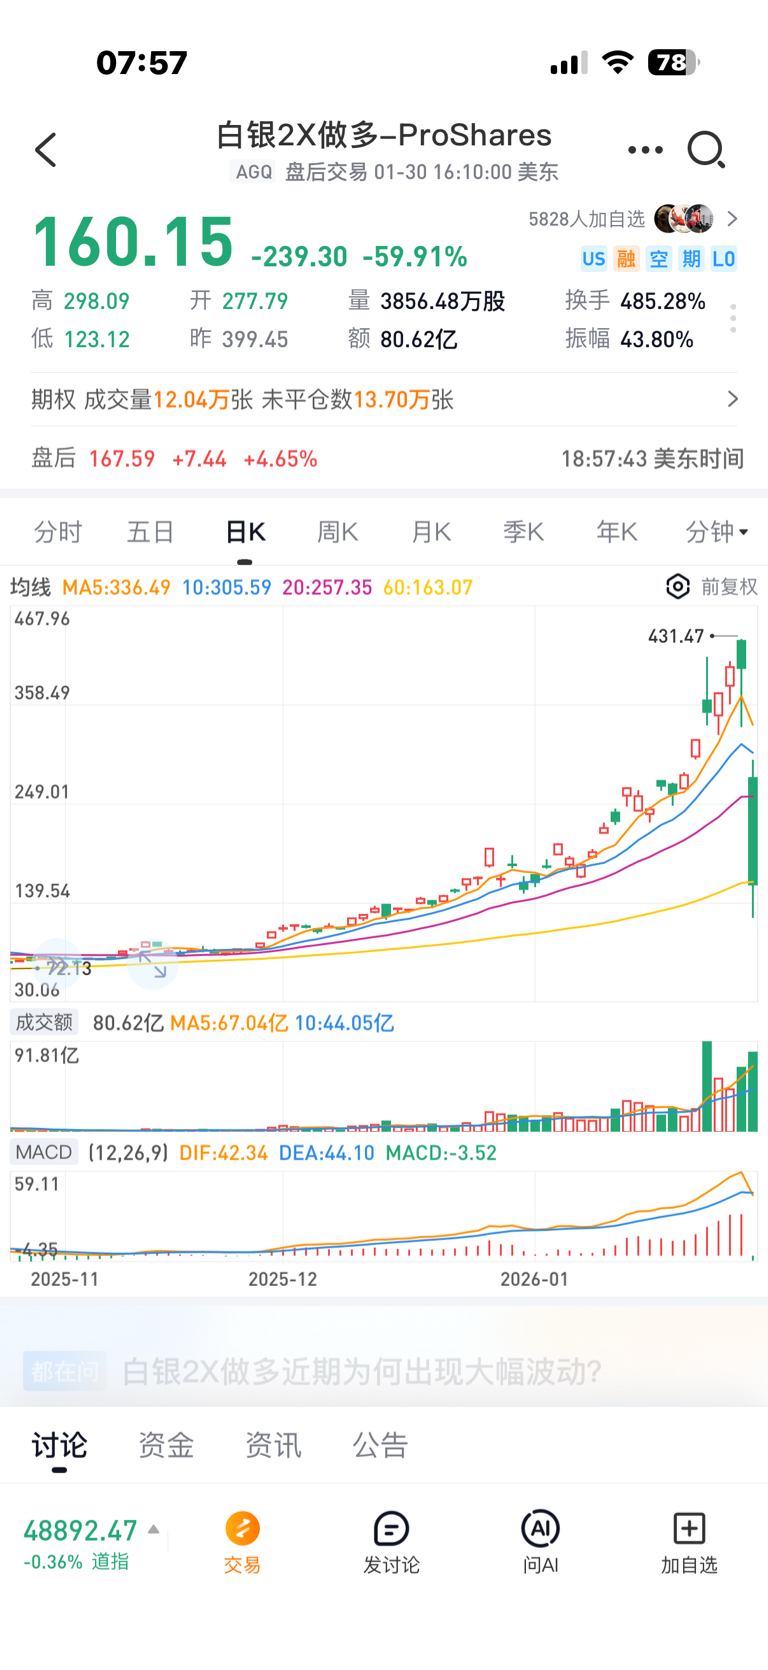Tap the 融 margin tag
The width and height of the screenshot is (768, 1670).
627,259
